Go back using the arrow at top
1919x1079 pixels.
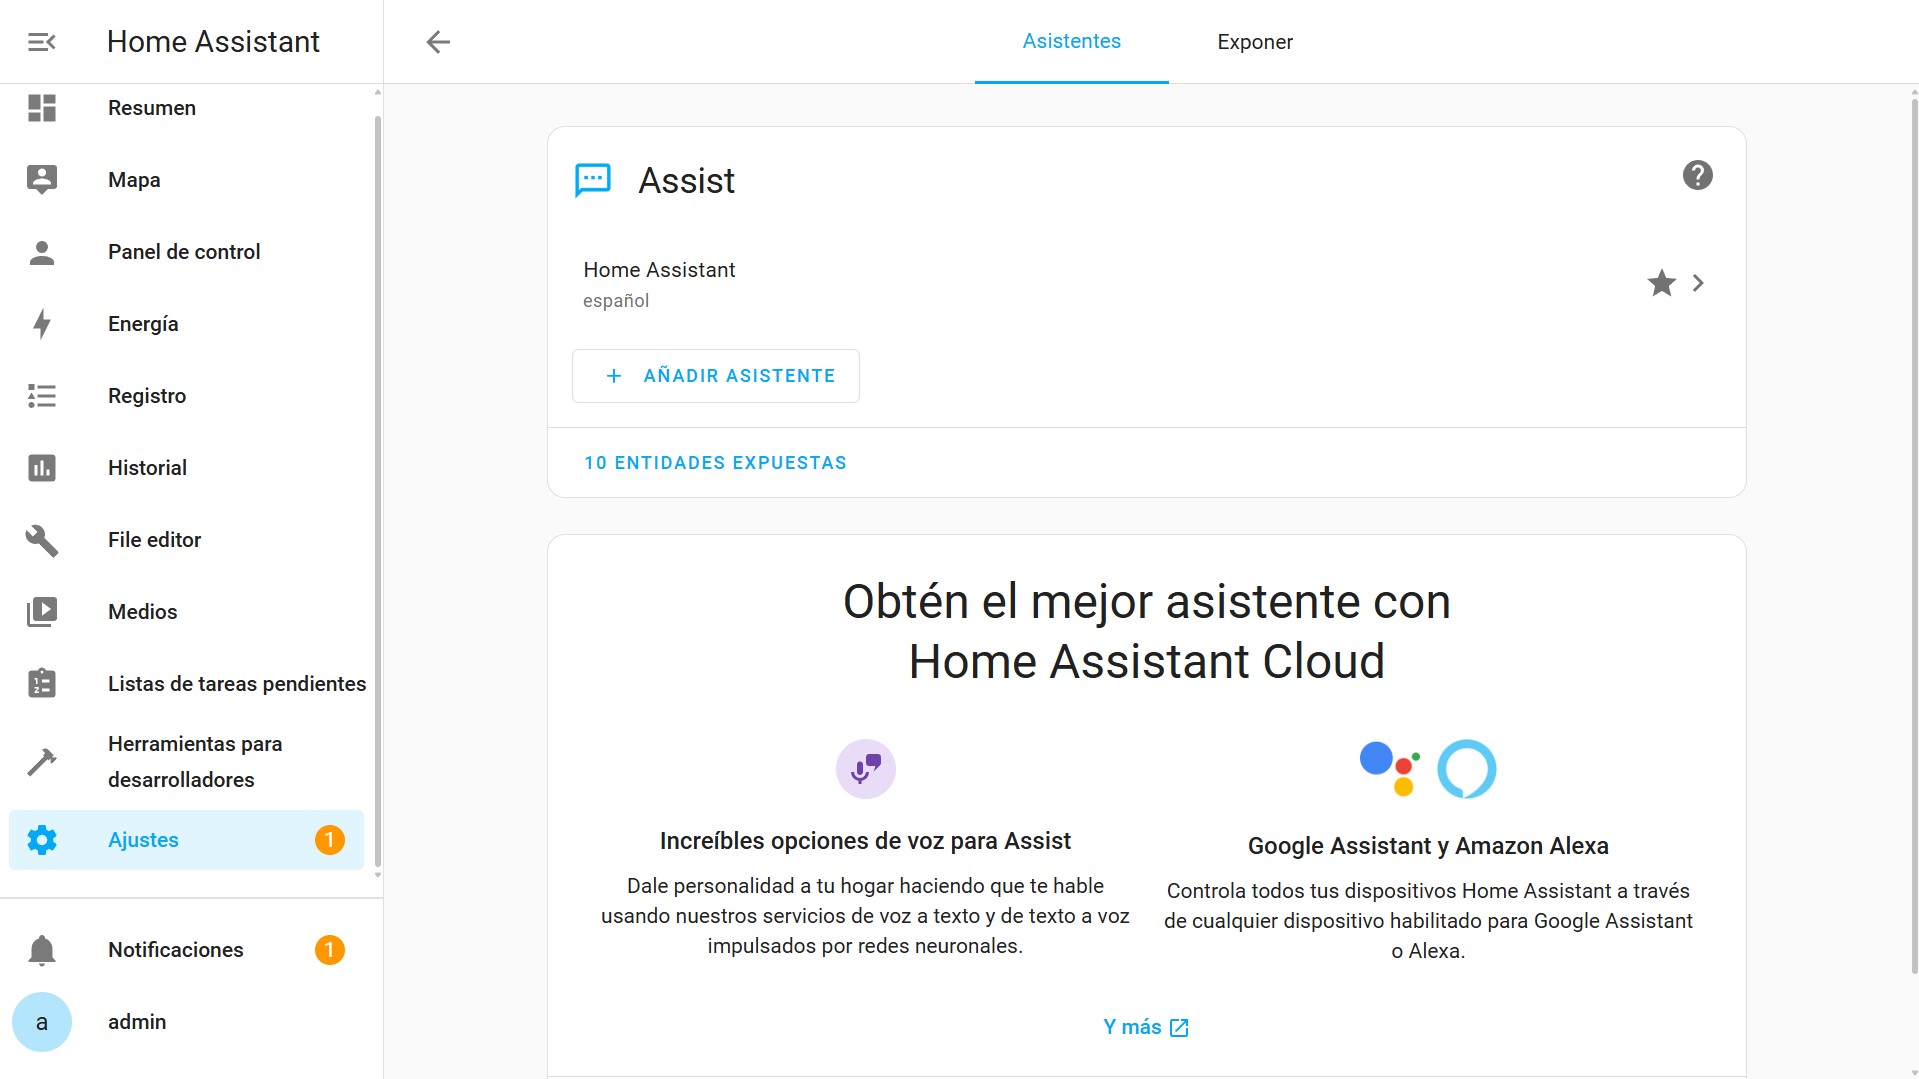[x=437, y=41]
